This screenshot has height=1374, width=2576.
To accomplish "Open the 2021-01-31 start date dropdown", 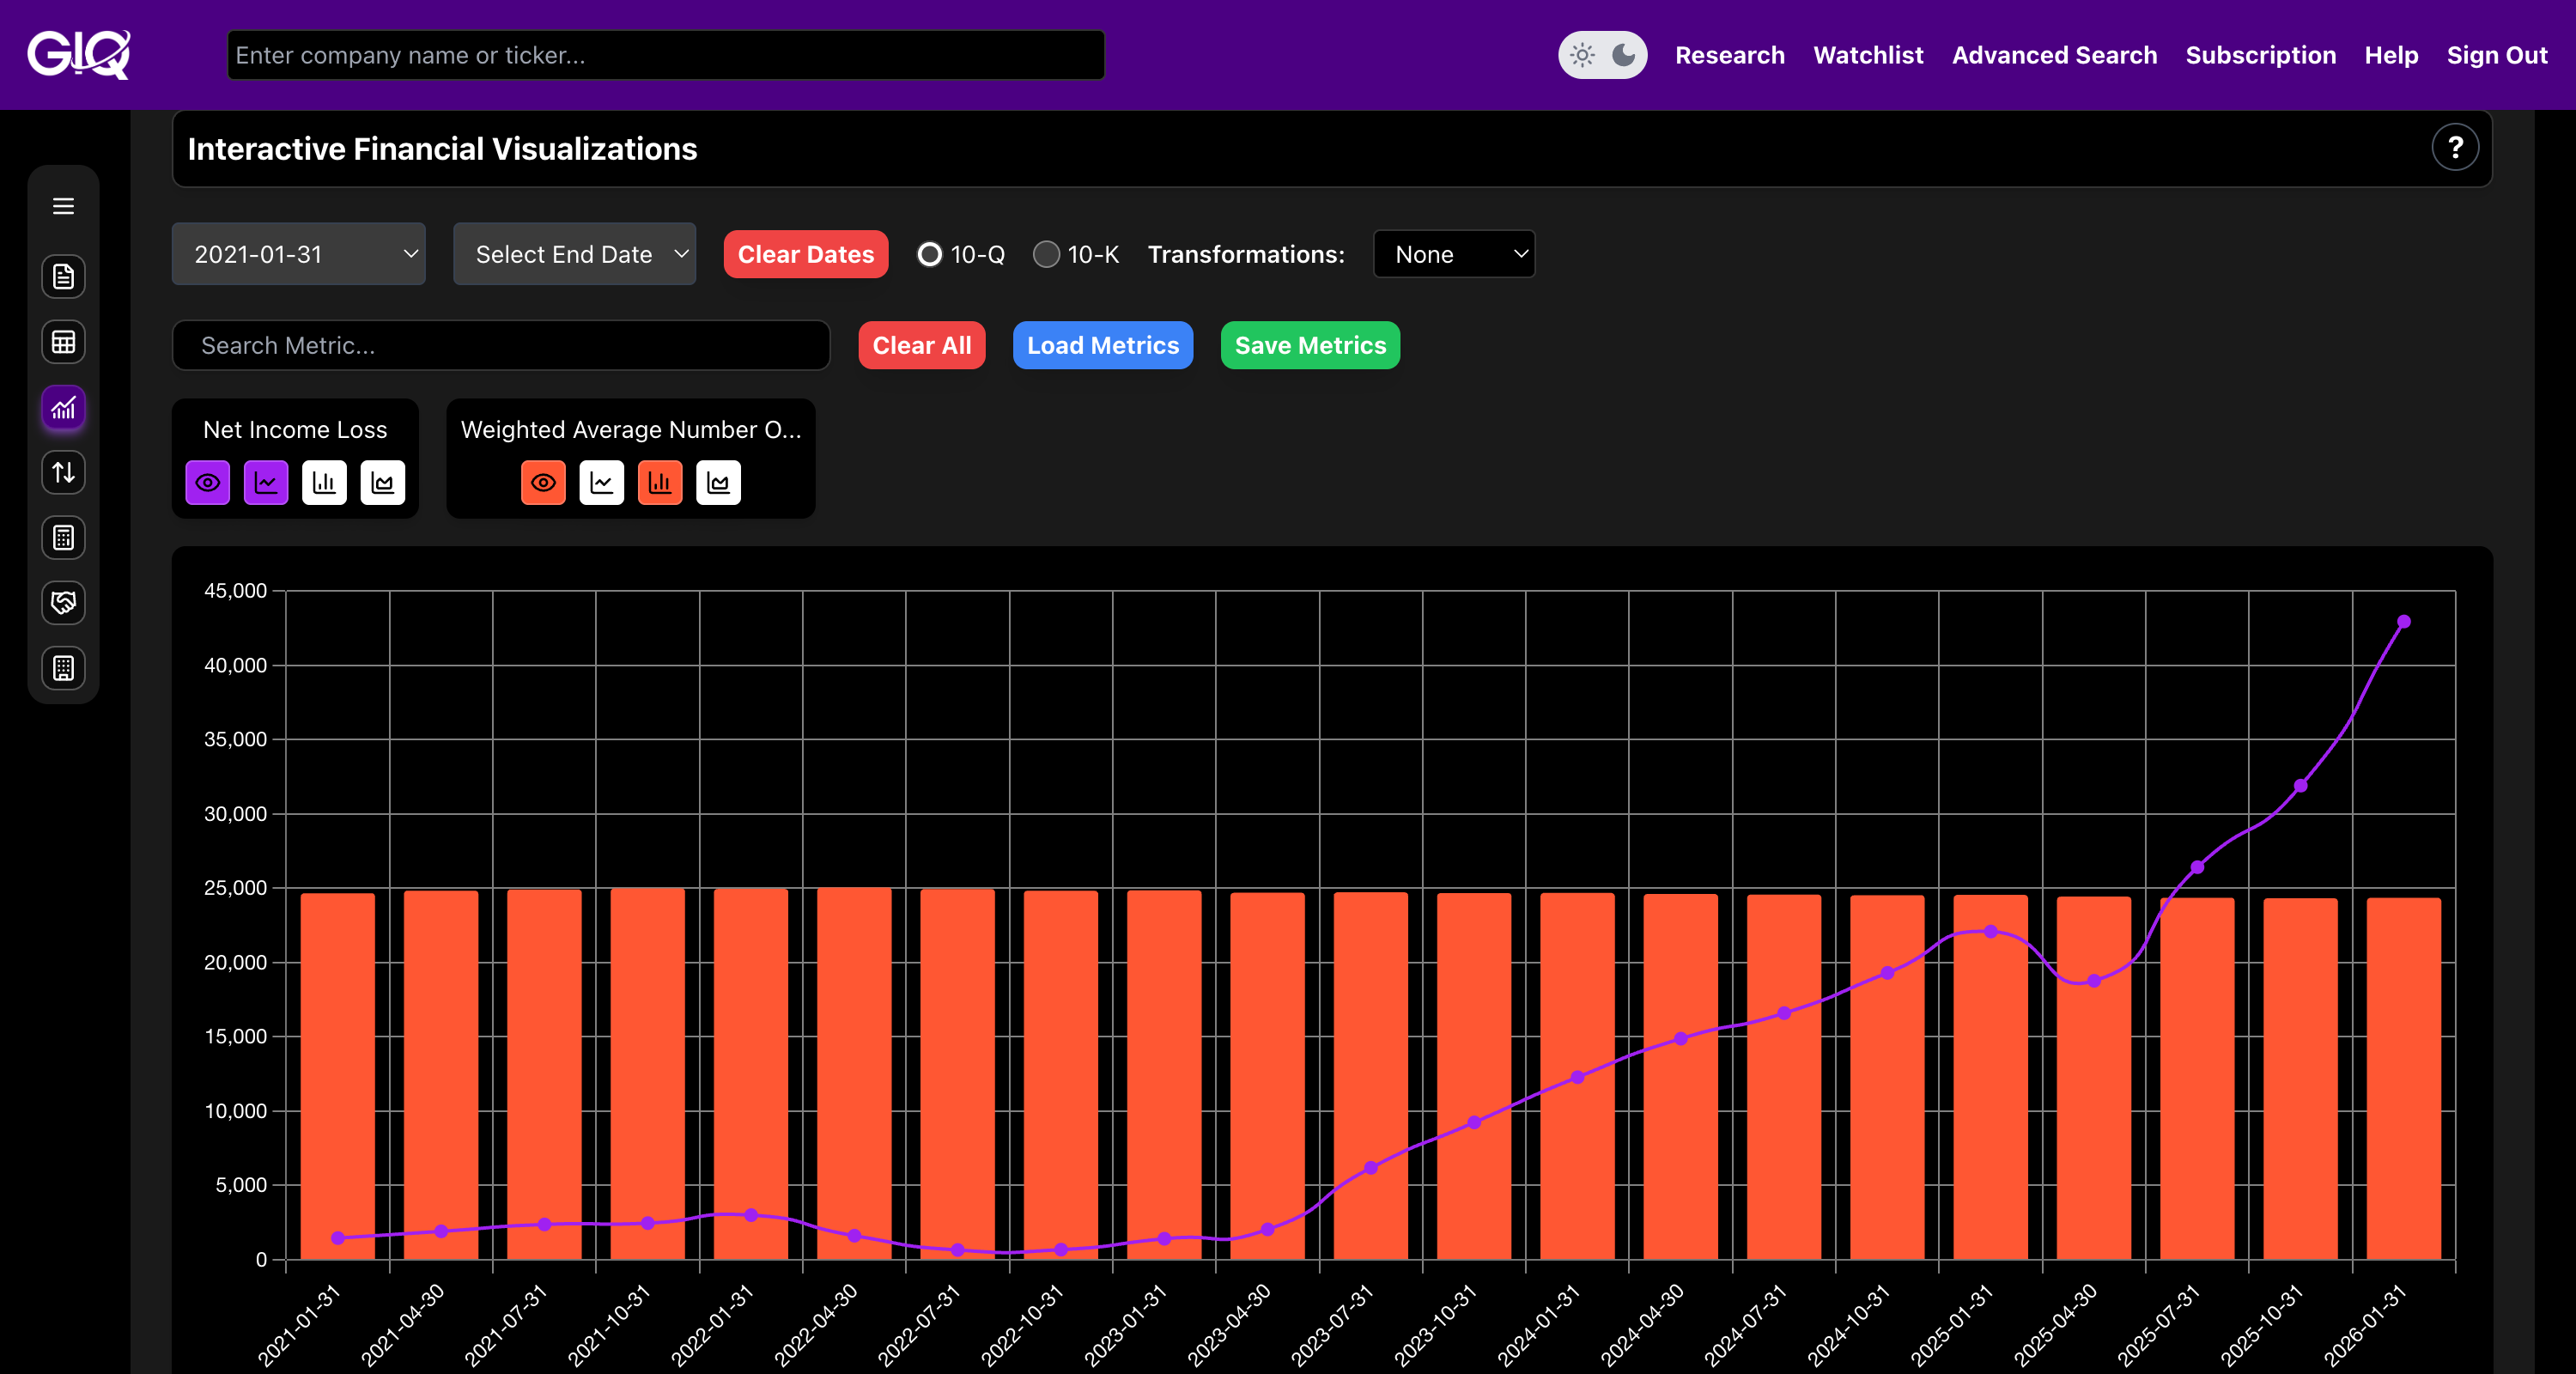I will (298, 254).
